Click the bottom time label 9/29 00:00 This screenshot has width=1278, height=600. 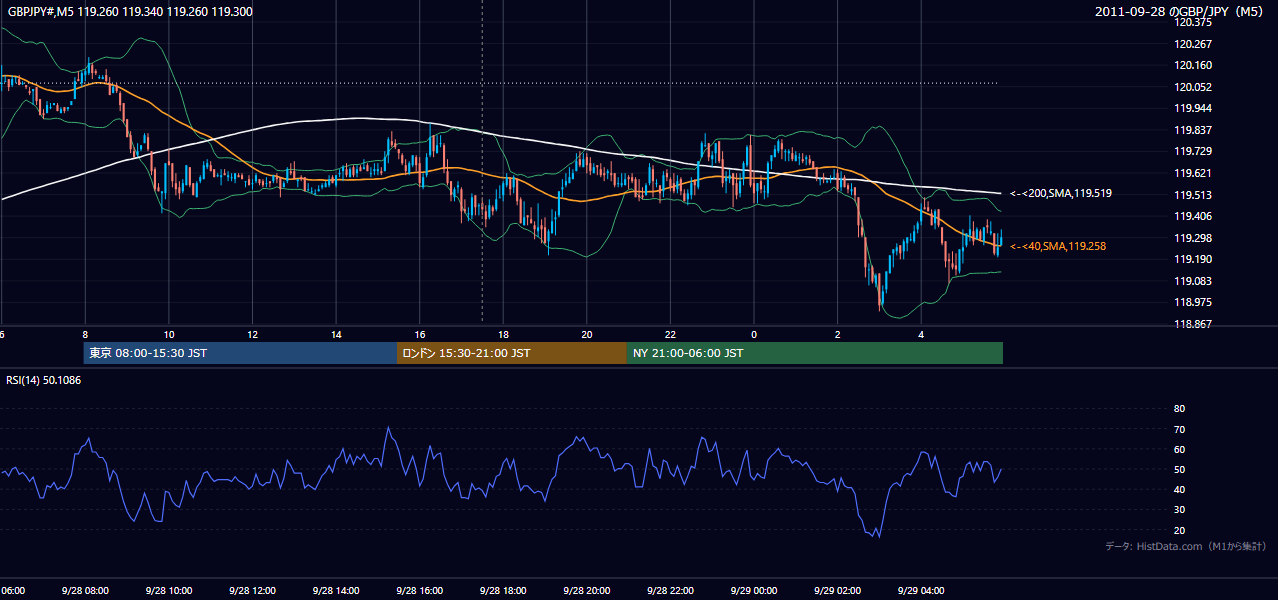coord(754,590)
